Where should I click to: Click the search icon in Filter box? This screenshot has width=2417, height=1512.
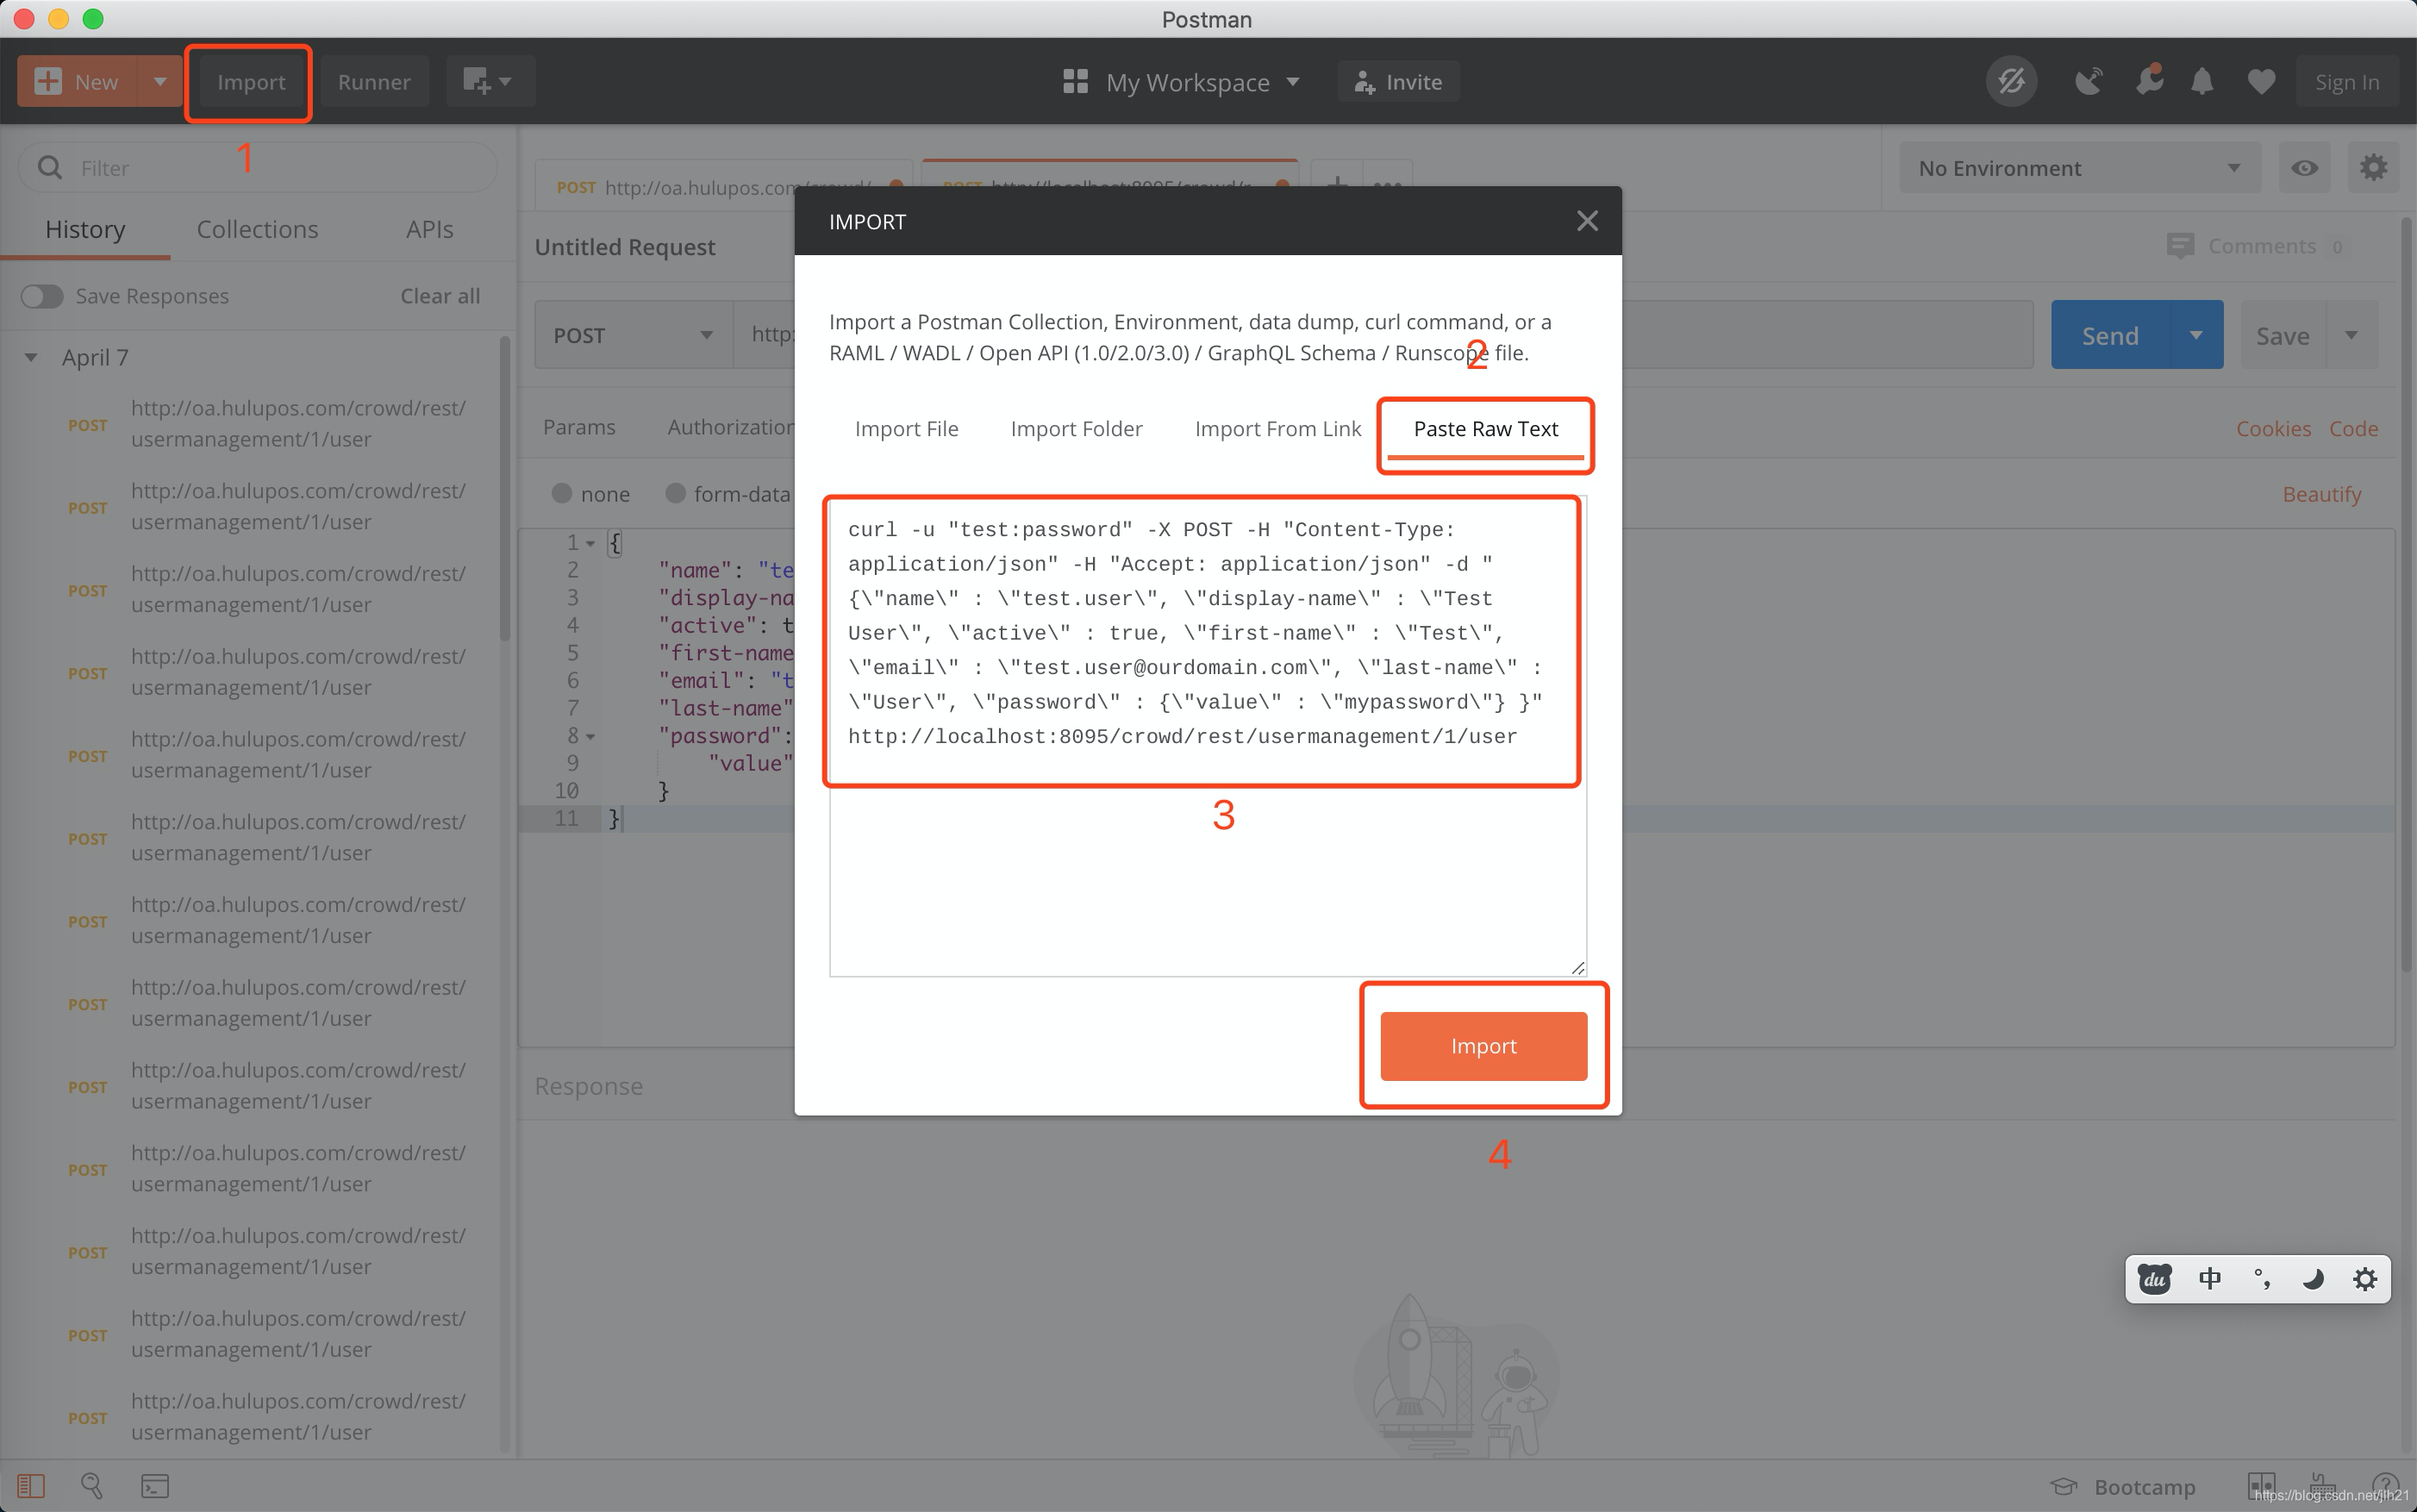(50, 168)
